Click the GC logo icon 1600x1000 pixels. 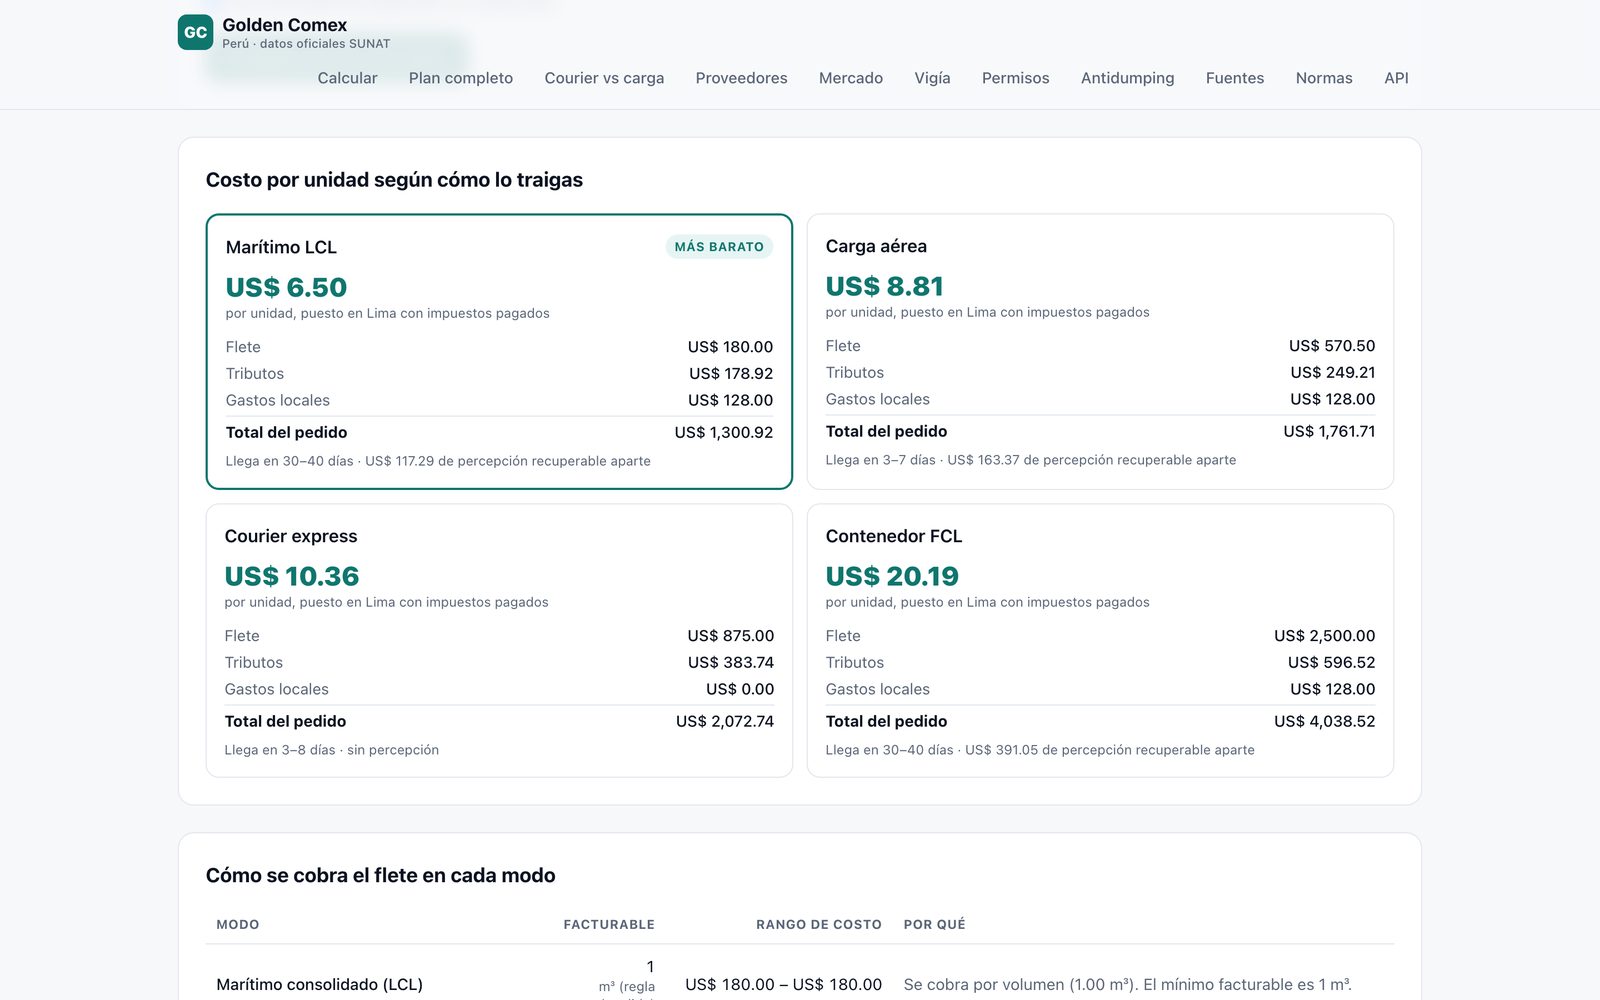pos(195,32)
